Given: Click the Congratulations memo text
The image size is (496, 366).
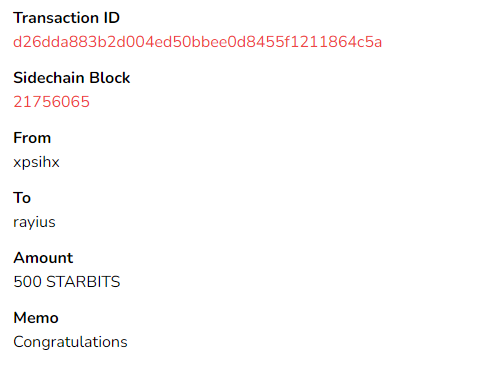Looking at the screenshot, I should click(70, 342).
